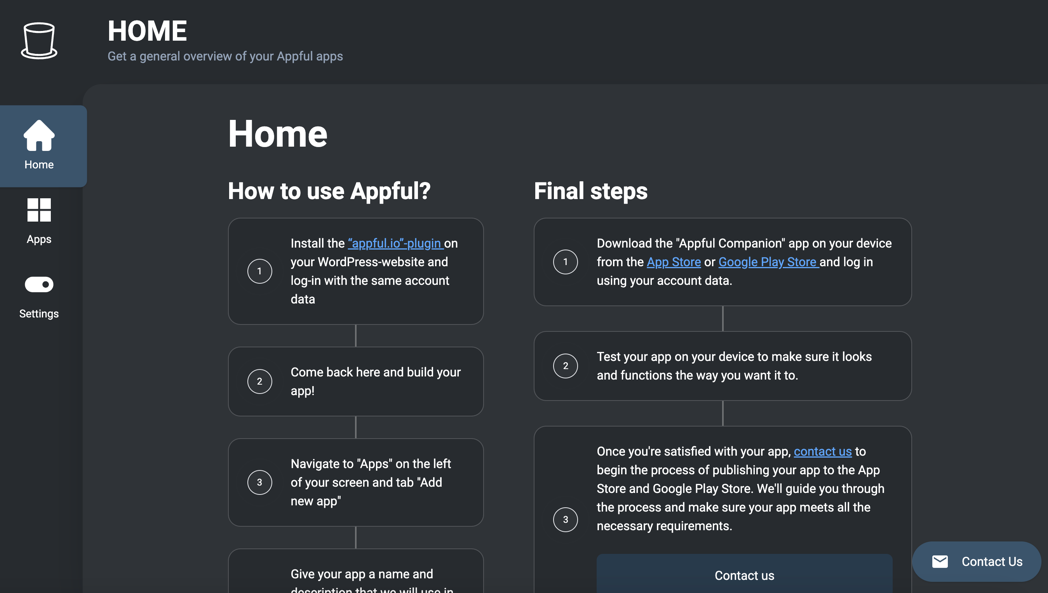Open the "appful.io"-plugin link
Image resolution: width=1048 pixels, height=593 pixels.
pyautogui.click(x=394, y=243)
